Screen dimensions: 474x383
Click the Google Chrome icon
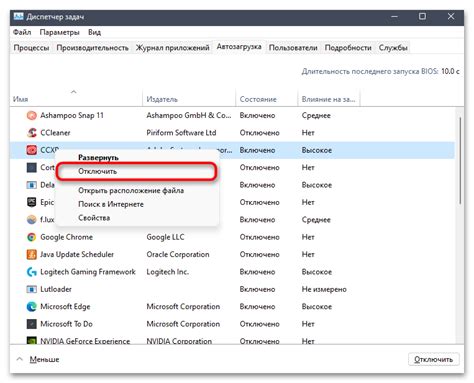click(31, 237)
